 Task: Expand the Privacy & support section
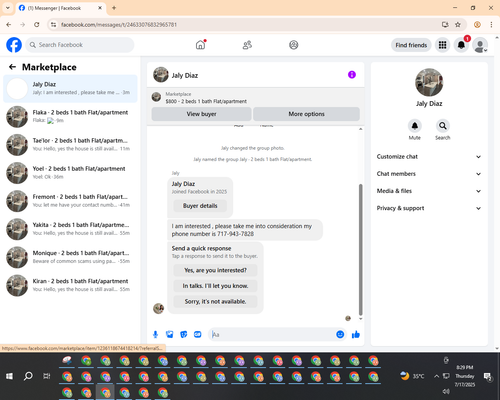click(x=429, y=208)
